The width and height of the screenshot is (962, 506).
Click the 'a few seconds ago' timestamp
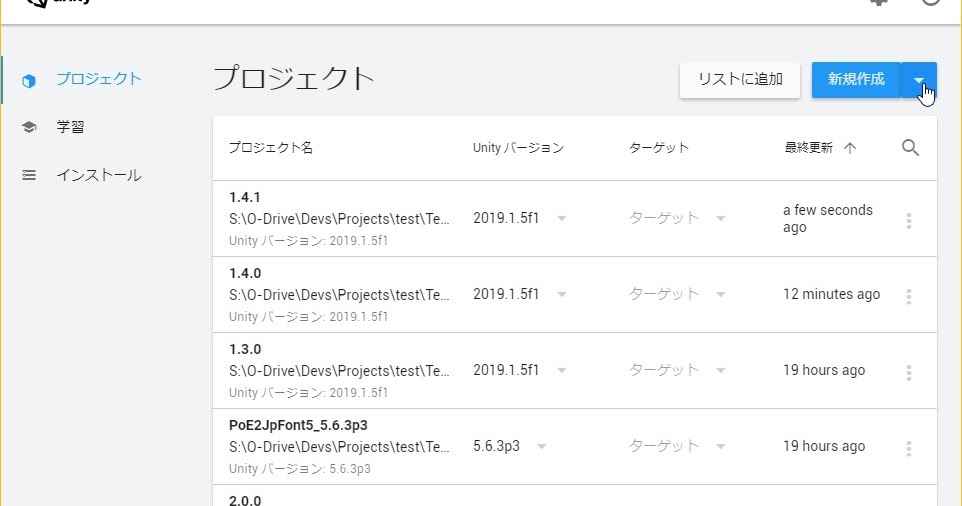click(x=828, y=218)
